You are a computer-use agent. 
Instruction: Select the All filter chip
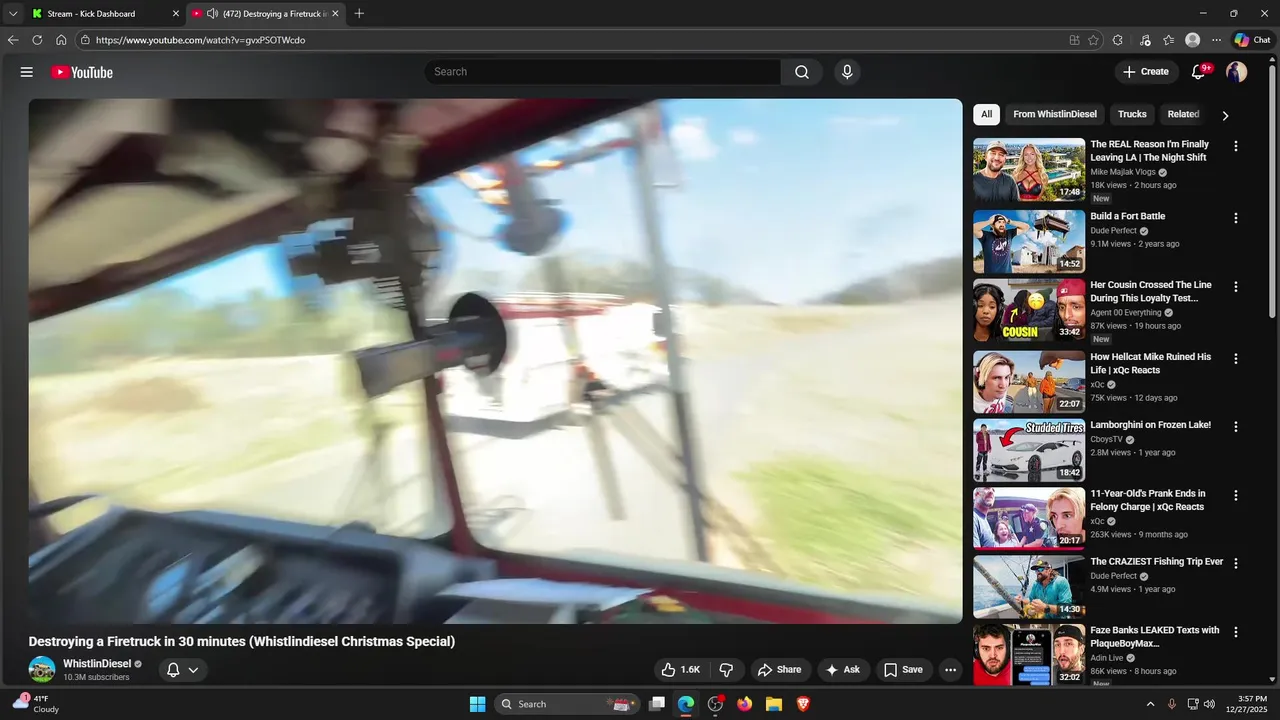(986, 114)
